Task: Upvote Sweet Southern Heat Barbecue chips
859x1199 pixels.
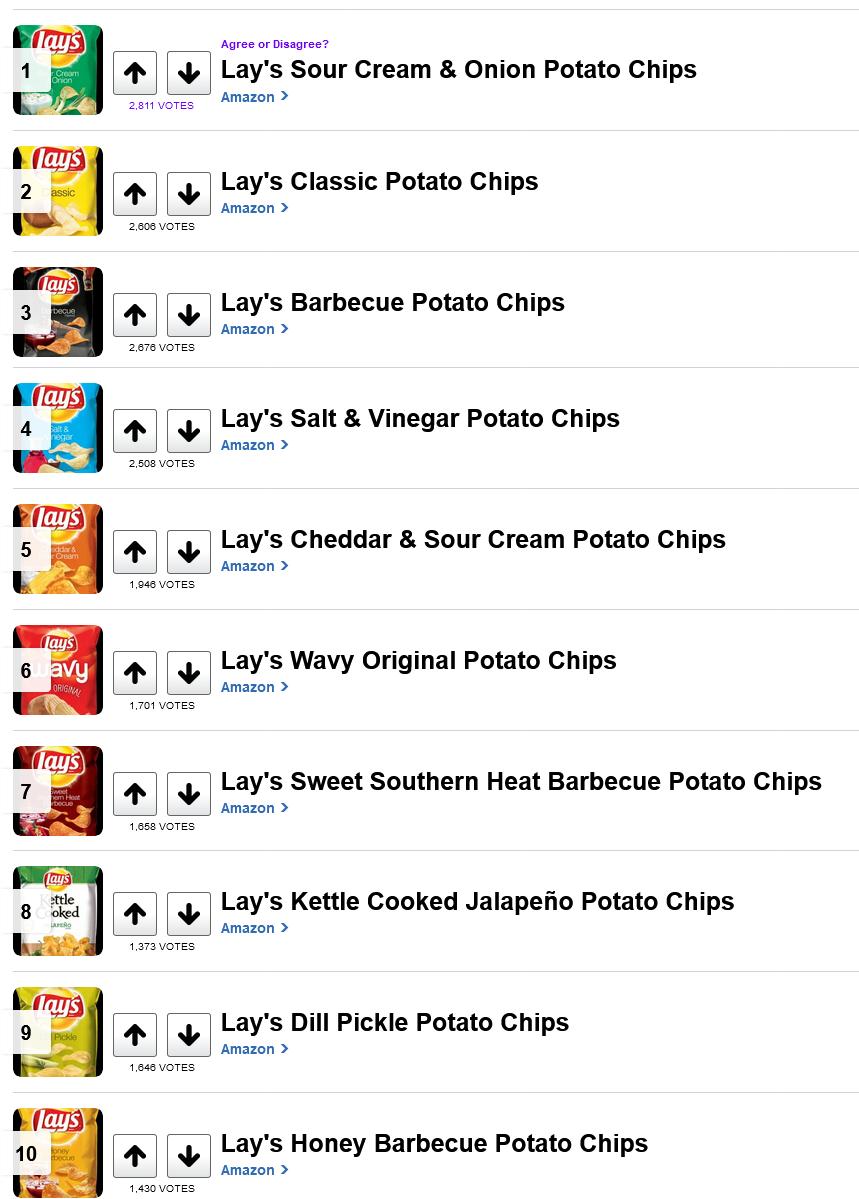Action: (x=135, y=794)
